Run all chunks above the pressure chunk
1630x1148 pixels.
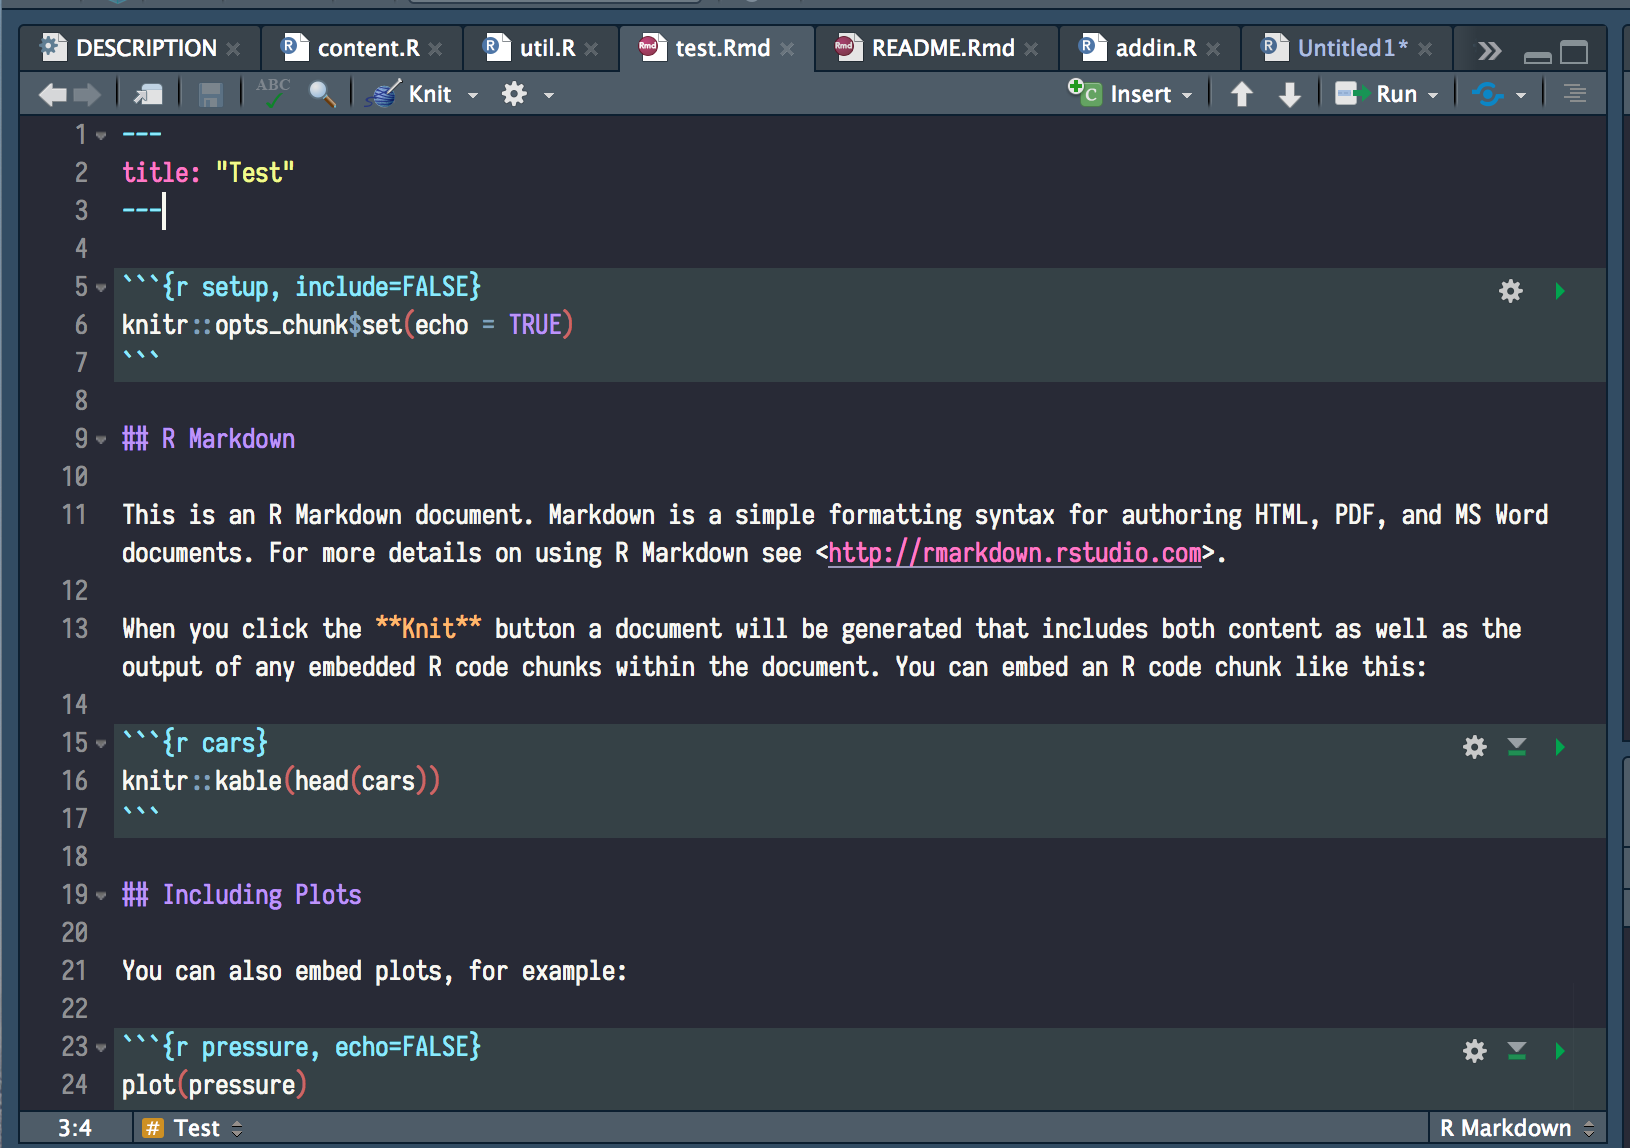coord(1517,1051)
